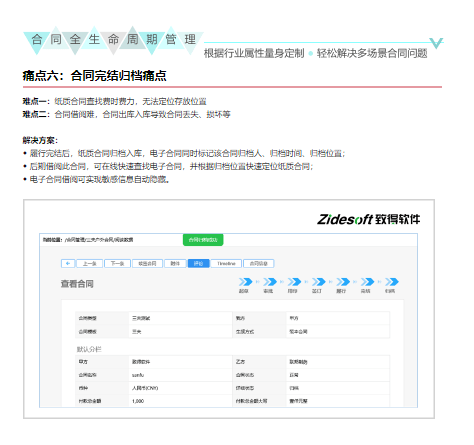Click the breadcrumb path starting with 合同管理
The image size is (474, 445).
click(x=99, y=240)
